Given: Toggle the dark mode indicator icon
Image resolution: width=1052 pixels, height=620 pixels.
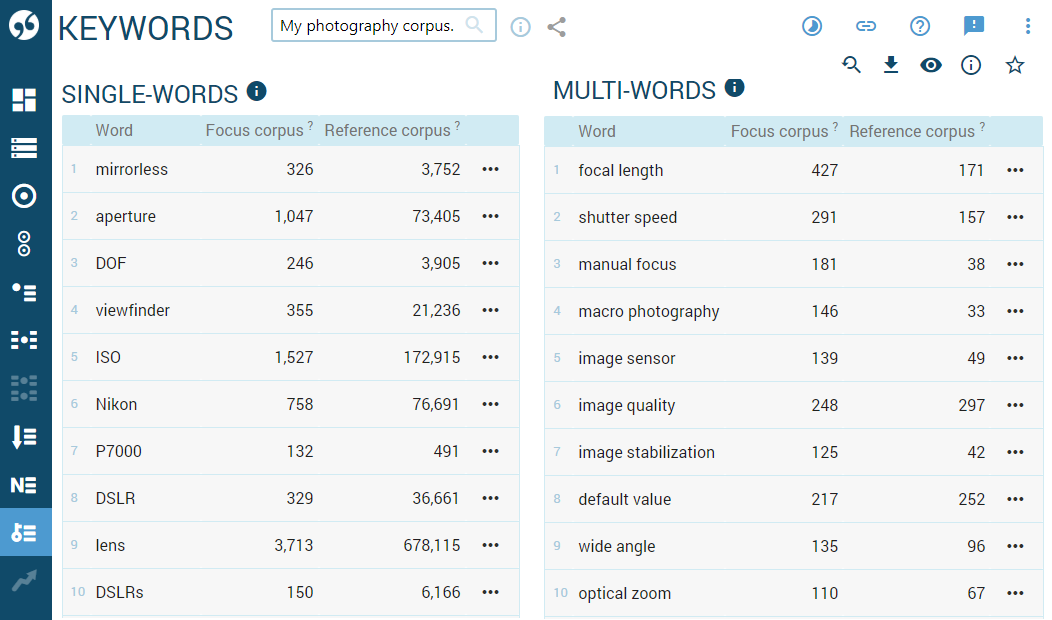Looking at the screenshot, I should (811, 26).
